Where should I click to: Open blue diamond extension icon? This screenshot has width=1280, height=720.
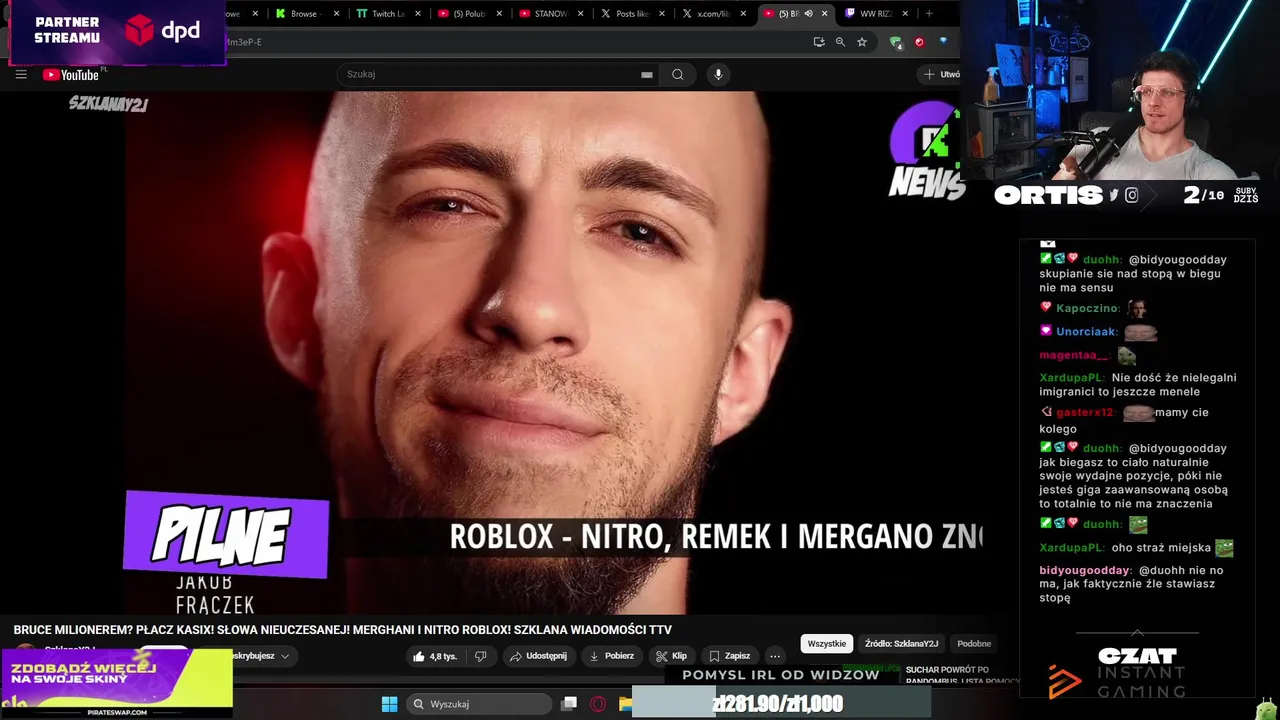[x=943, y=42]
